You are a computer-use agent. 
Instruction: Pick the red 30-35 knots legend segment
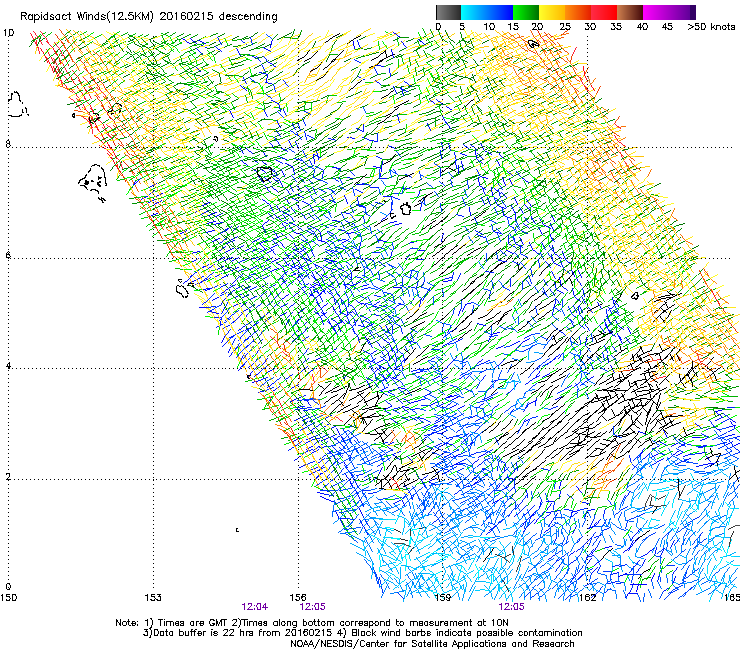click(604, 12)
